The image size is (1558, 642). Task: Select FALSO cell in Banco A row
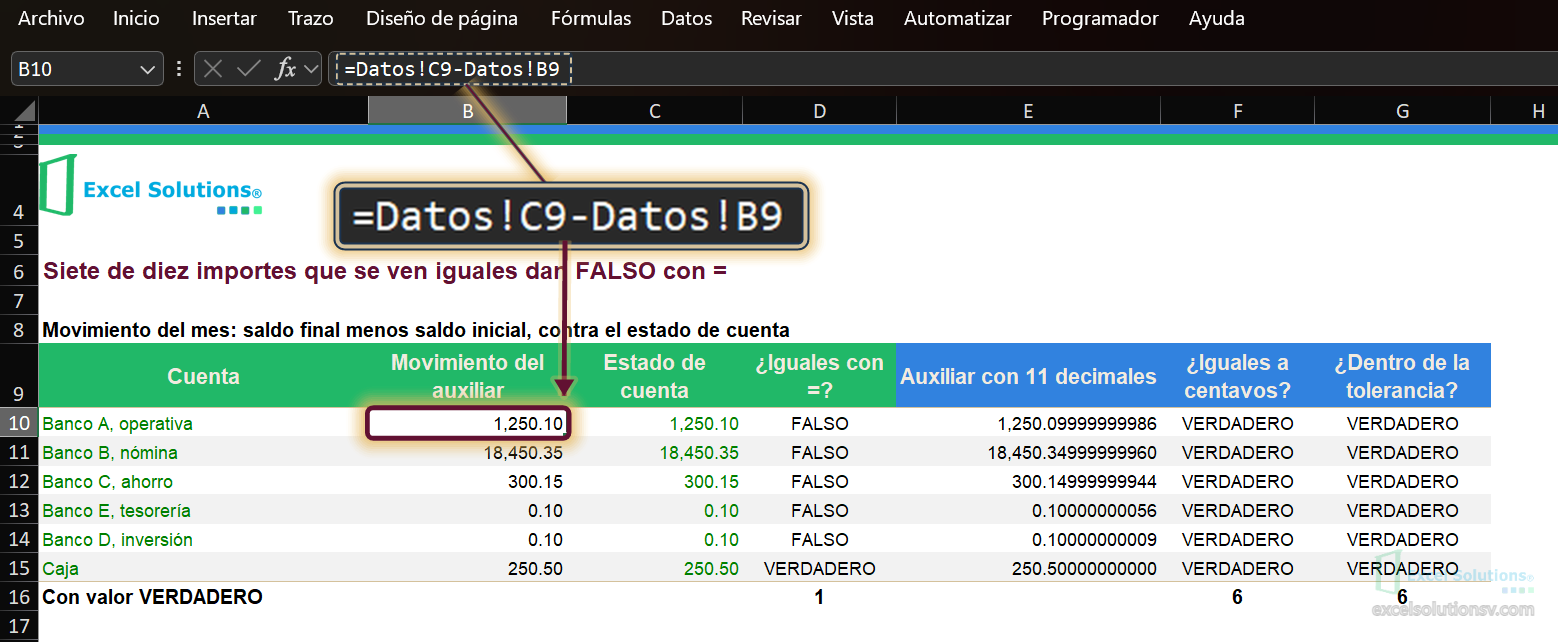tap(819, 423)
